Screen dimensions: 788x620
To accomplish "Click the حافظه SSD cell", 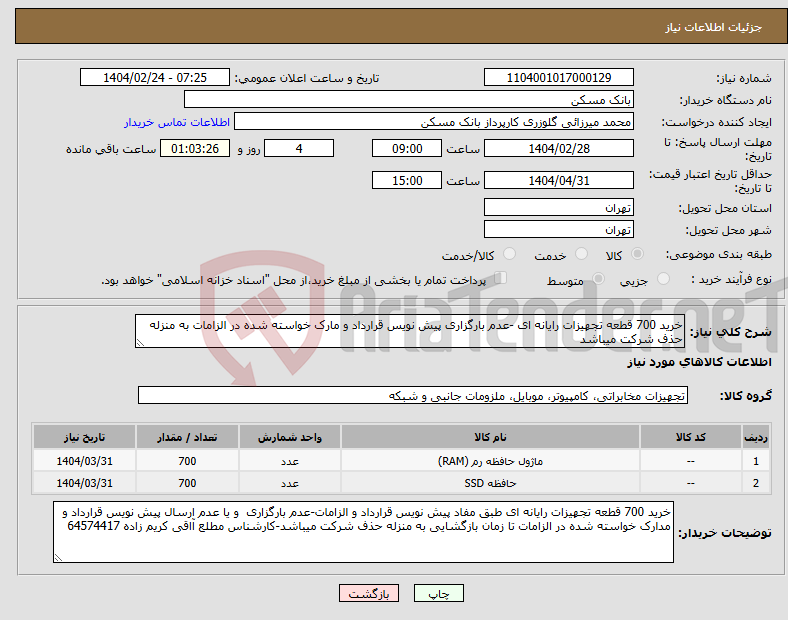I will (490, 483).
